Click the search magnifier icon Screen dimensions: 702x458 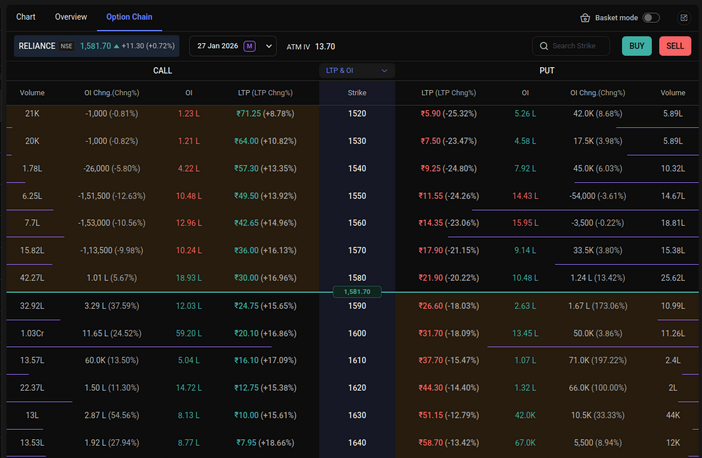click(543, 46)
